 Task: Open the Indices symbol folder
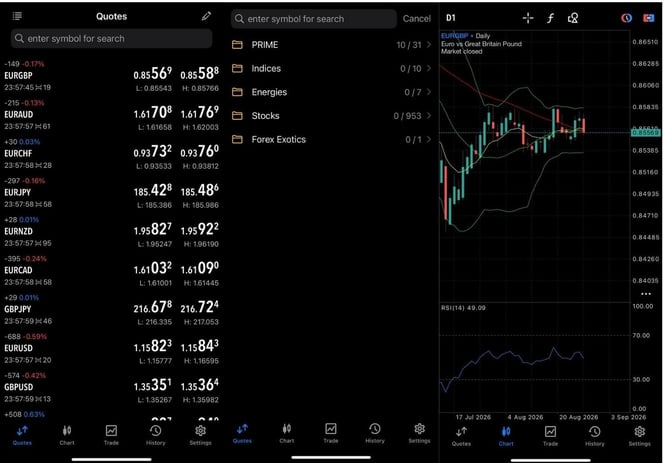point(332,68)
